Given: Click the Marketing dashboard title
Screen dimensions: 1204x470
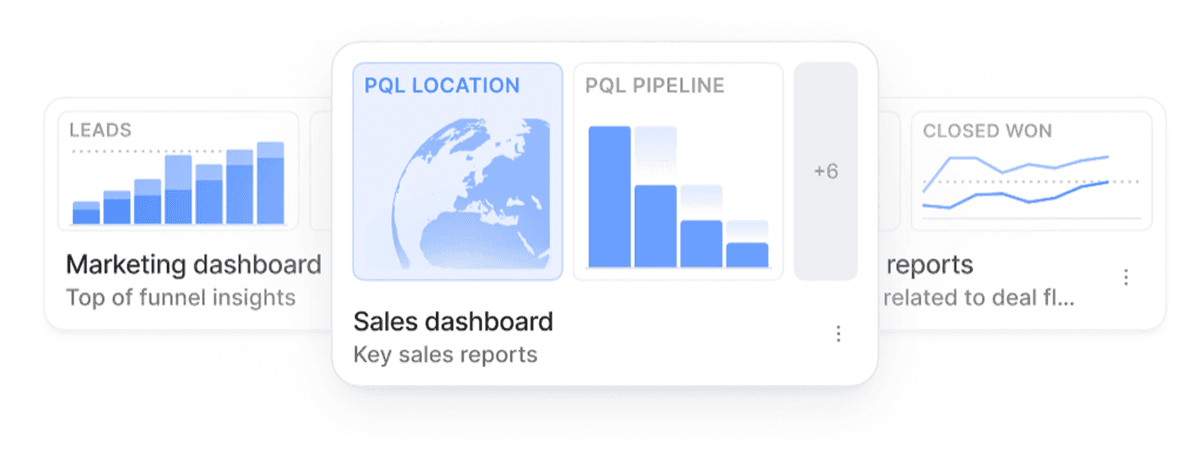Looking at the screenshot, I should point(193,265).
